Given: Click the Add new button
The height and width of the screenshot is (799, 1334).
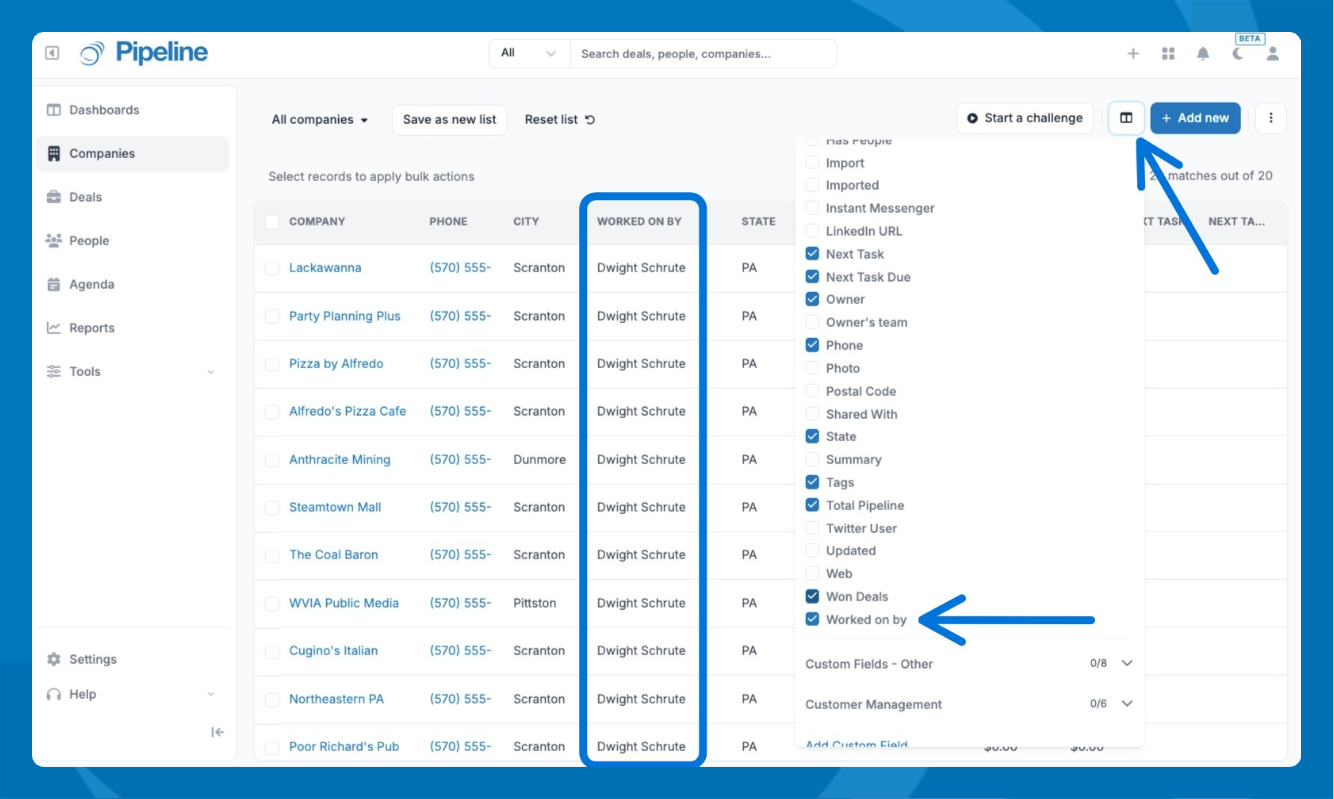Looking at the screenshot, I should tap(1195, 118).
